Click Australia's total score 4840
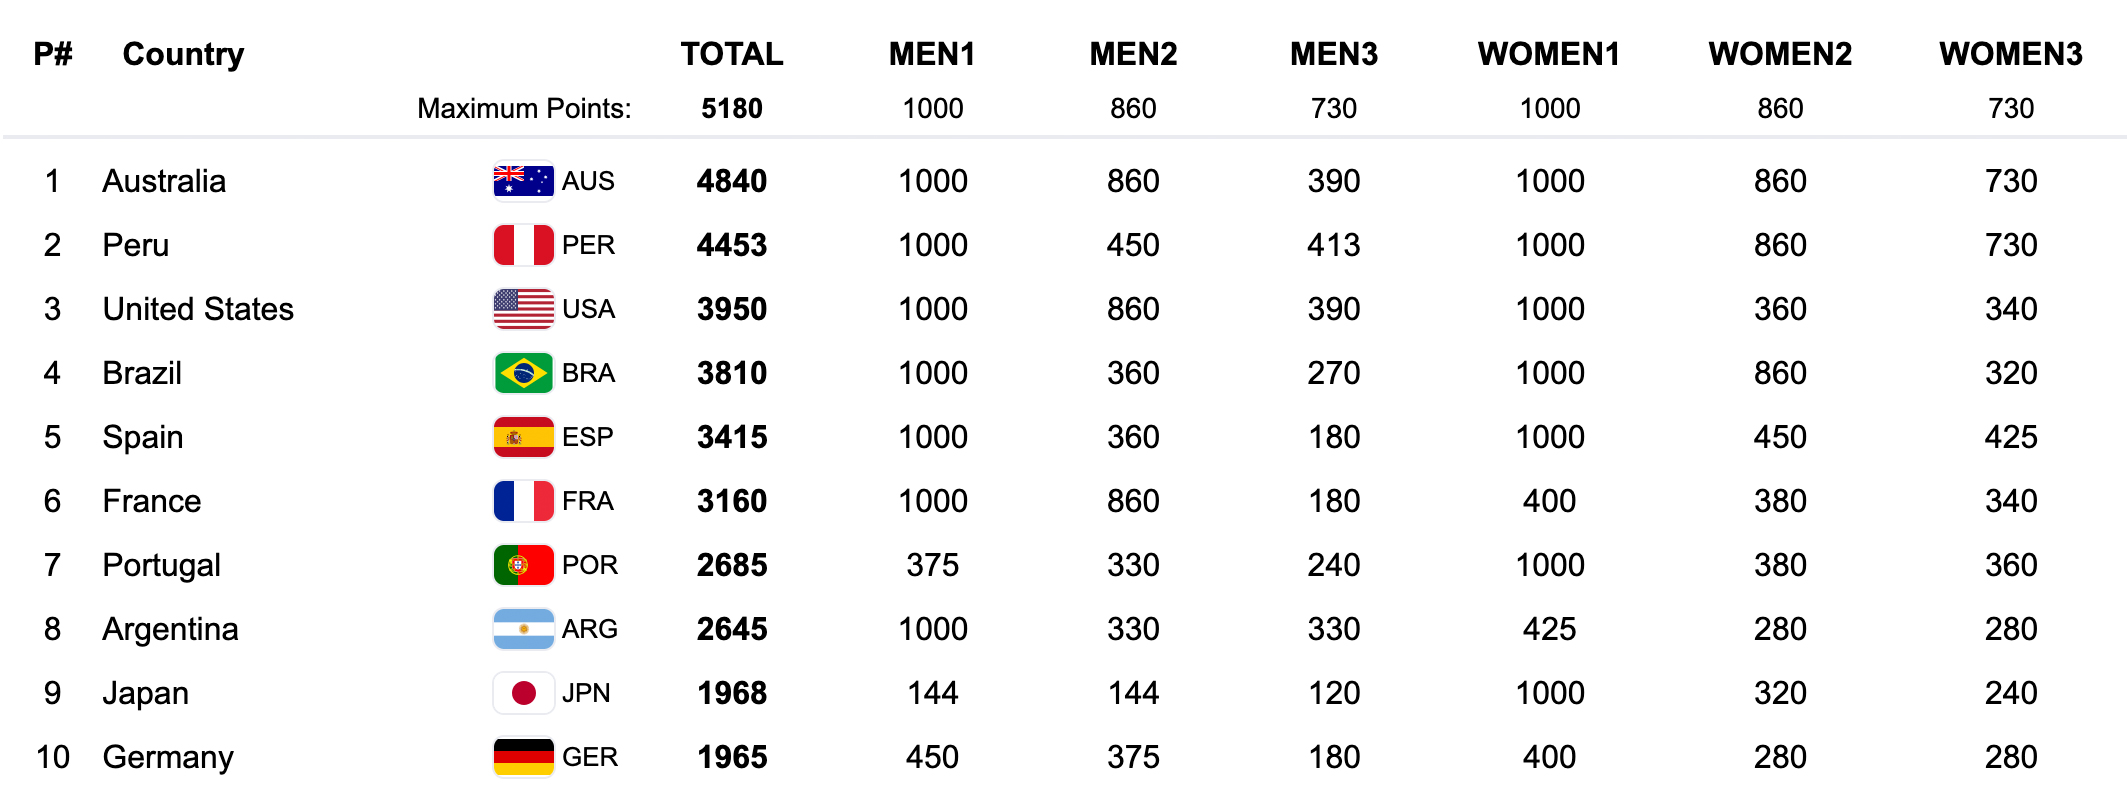 (731, 181)
